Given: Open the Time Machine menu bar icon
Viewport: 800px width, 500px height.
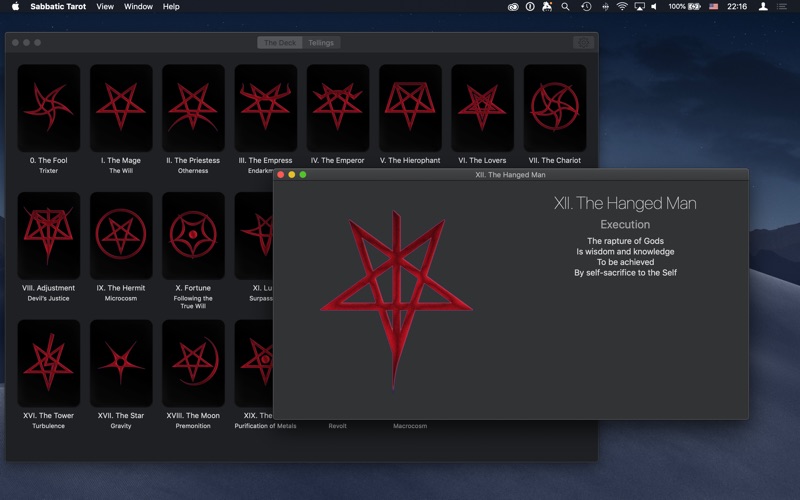Looking at the screenshot, I should click(x=586, y=7).
